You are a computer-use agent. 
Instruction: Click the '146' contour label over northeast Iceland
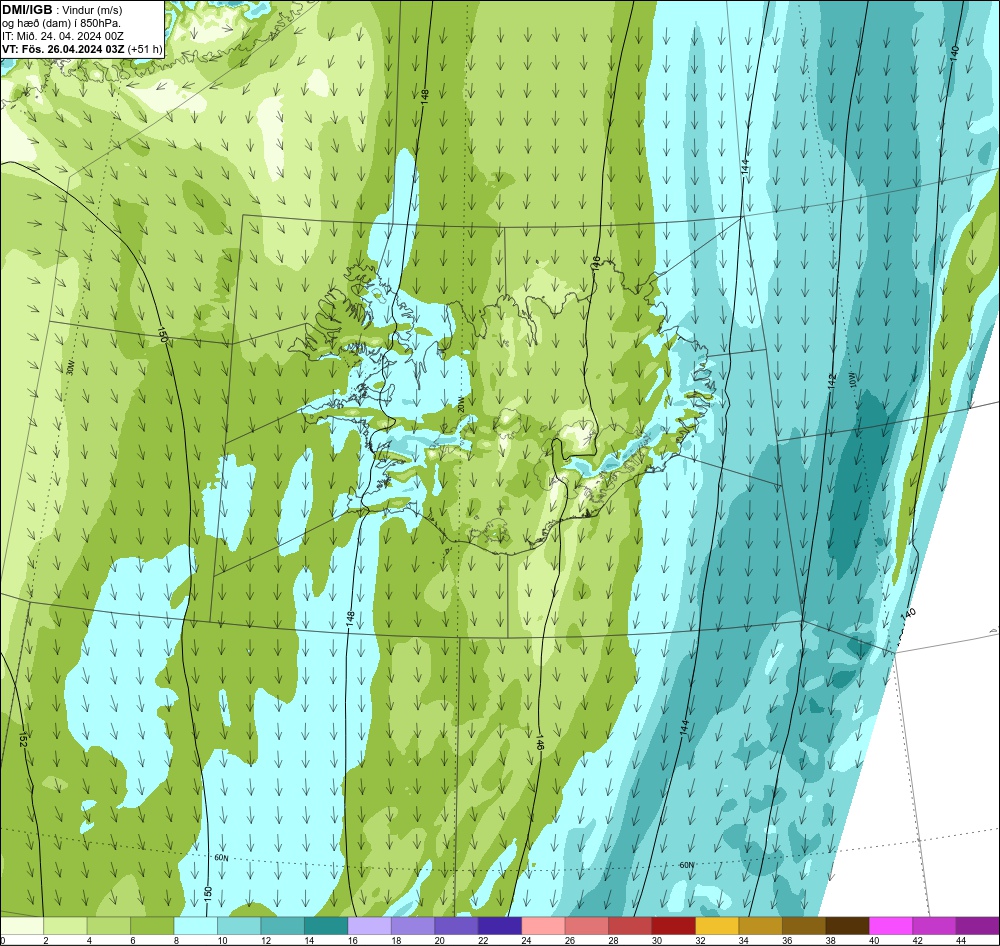pyautogui.click(x=596, y=263)
